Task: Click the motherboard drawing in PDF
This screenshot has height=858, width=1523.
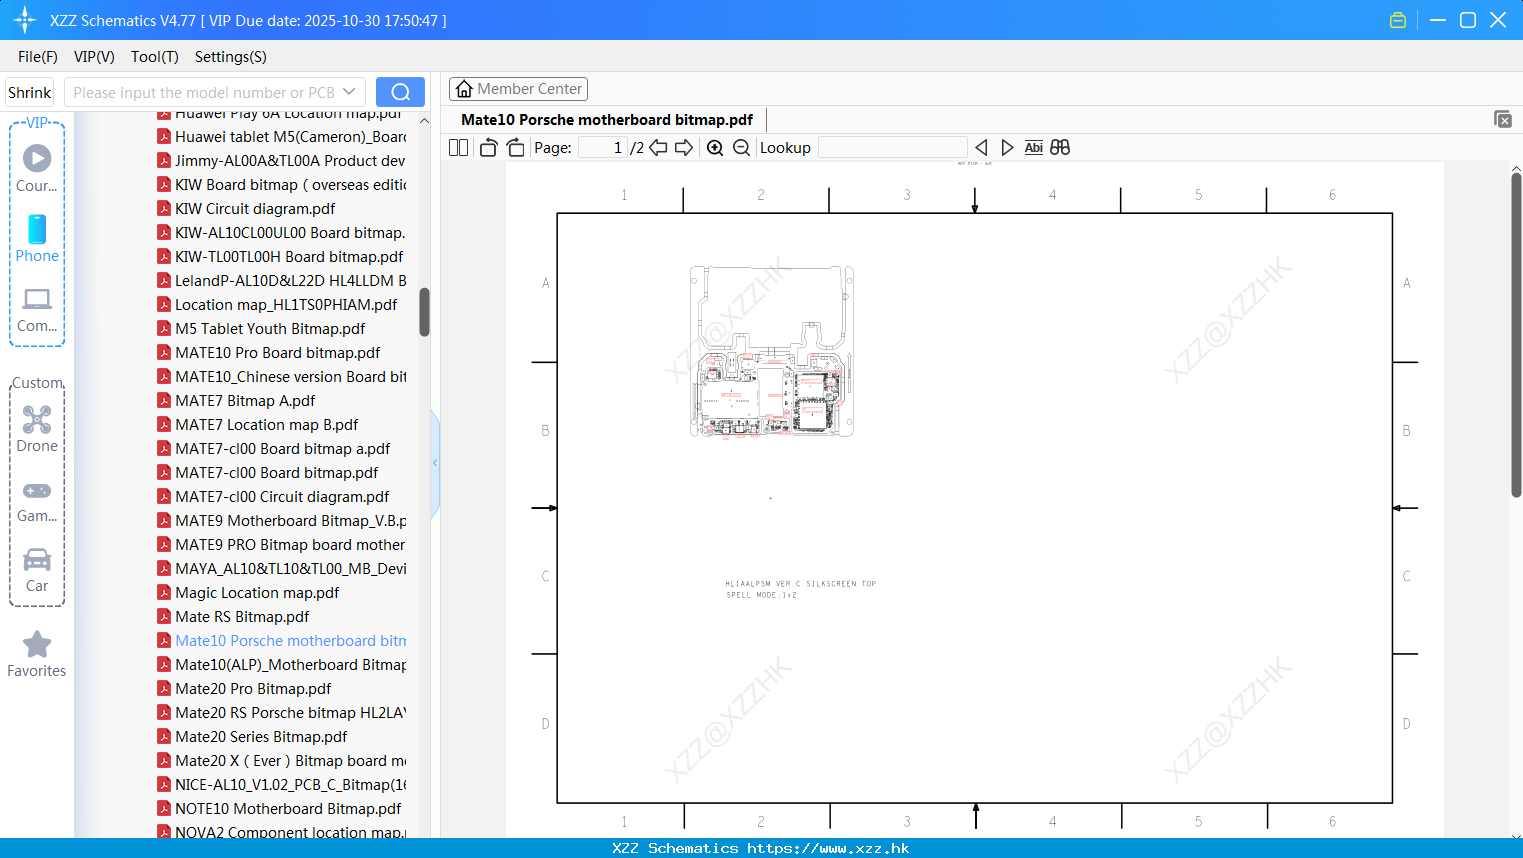Action: click(772, 351)
